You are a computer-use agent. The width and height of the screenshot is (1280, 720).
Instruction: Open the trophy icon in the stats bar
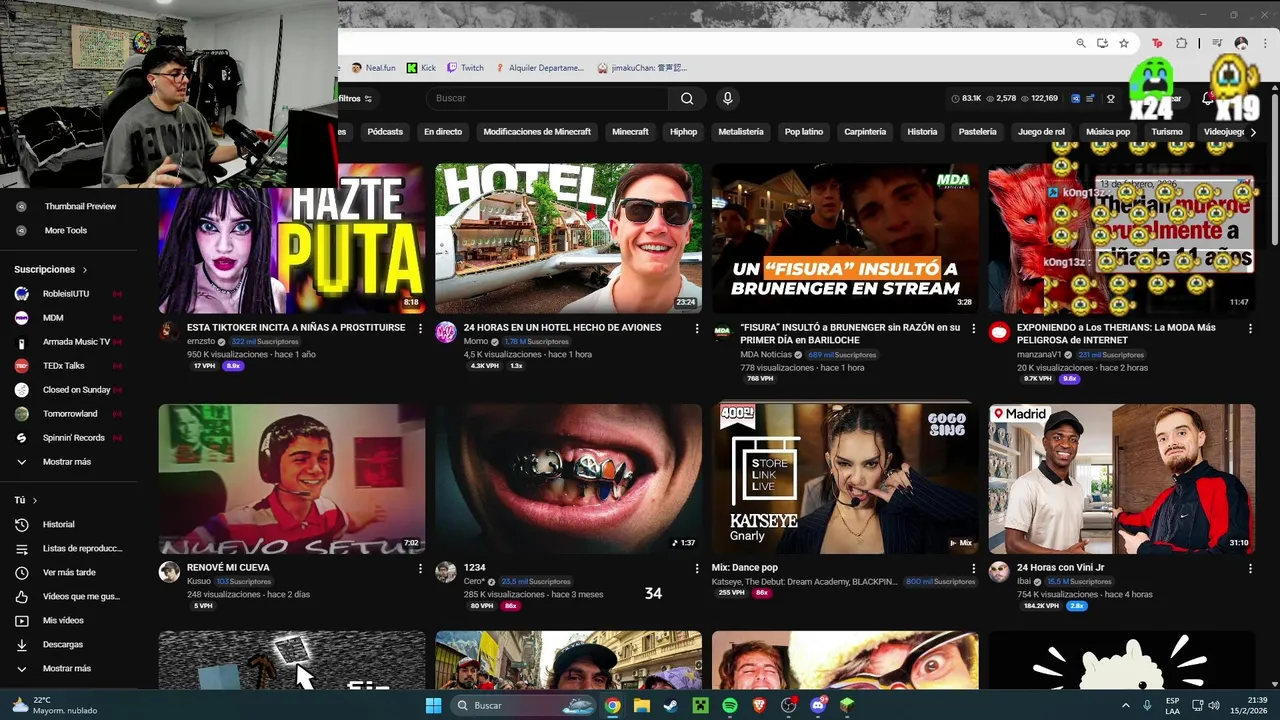coord(1110,98)
